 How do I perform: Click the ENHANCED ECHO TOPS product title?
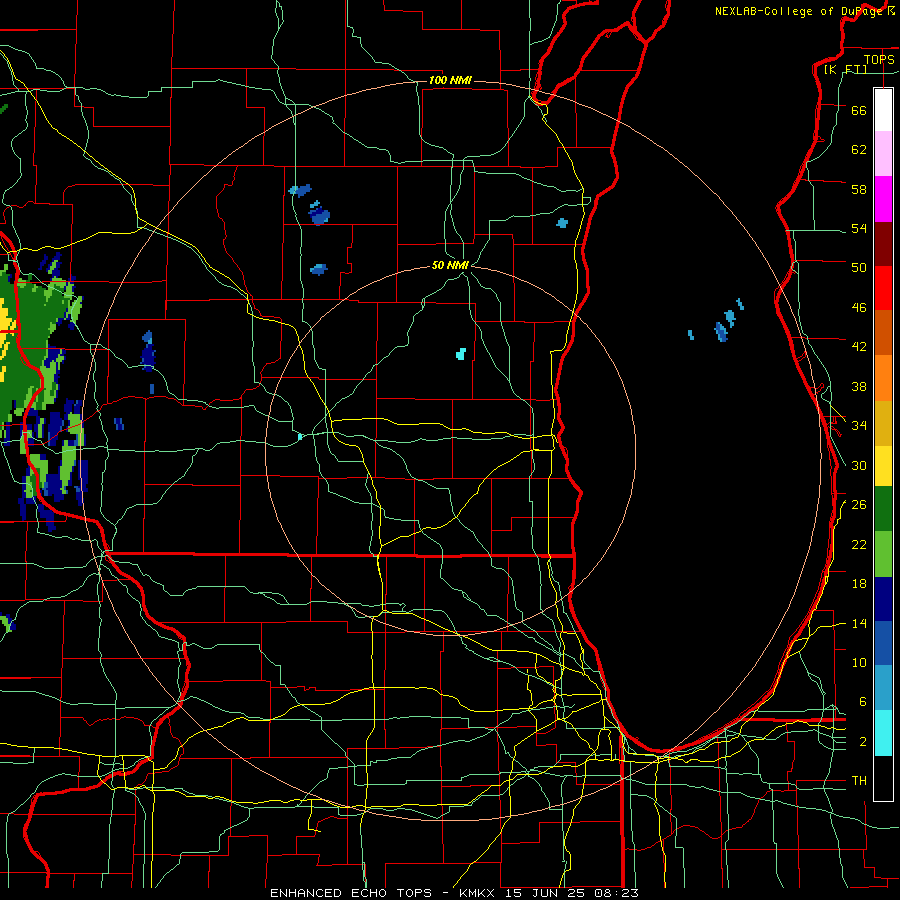click(350, 893)
